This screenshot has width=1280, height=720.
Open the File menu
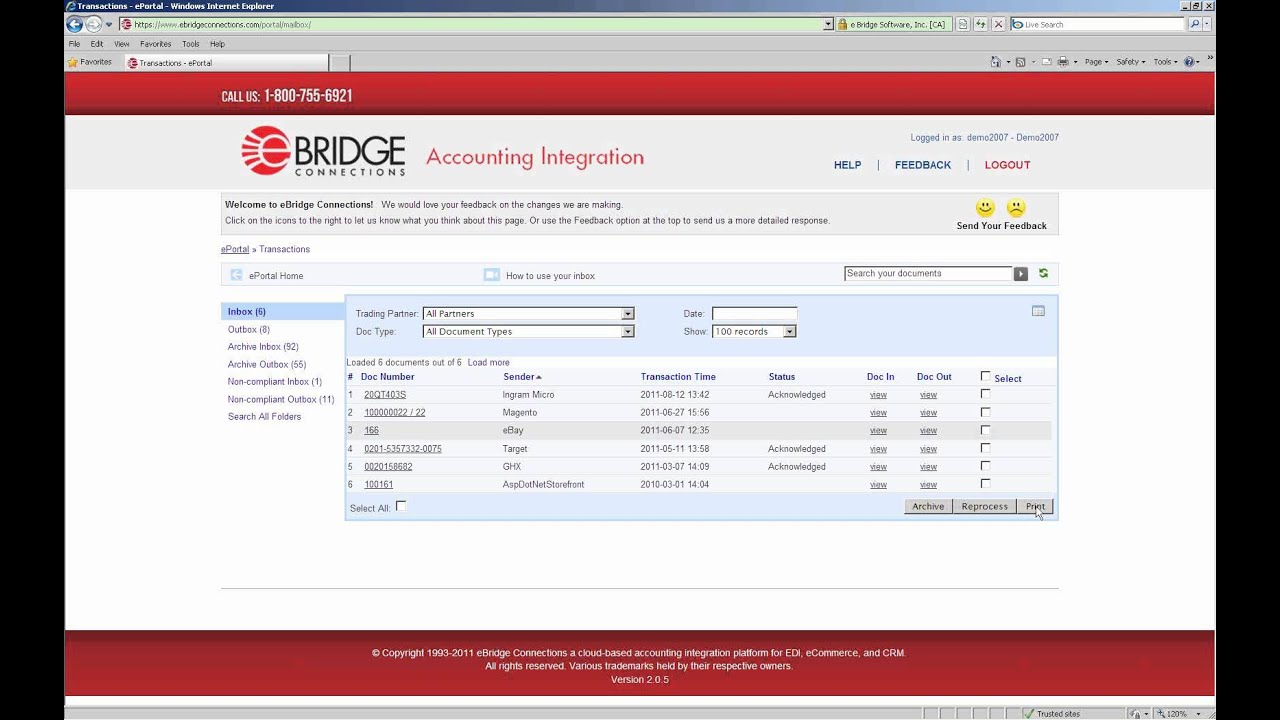click(74, 44)
